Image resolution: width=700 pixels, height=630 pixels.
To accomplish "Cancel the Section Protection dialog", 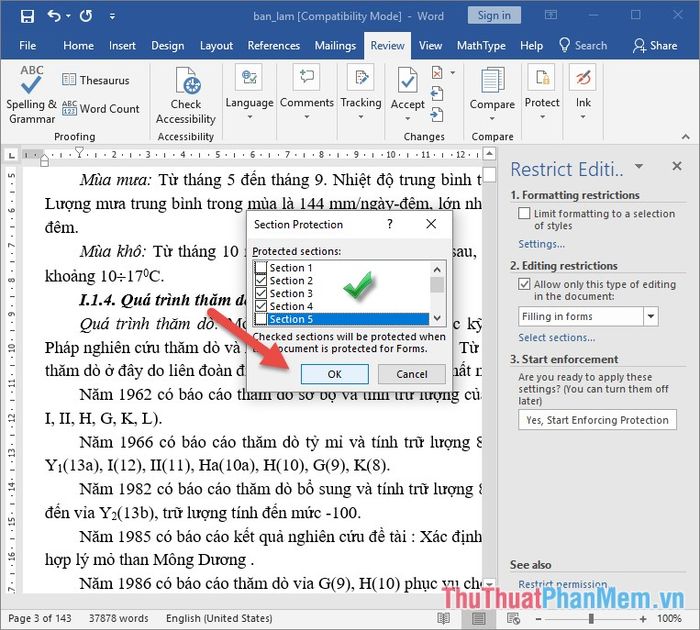I will 412,374.
